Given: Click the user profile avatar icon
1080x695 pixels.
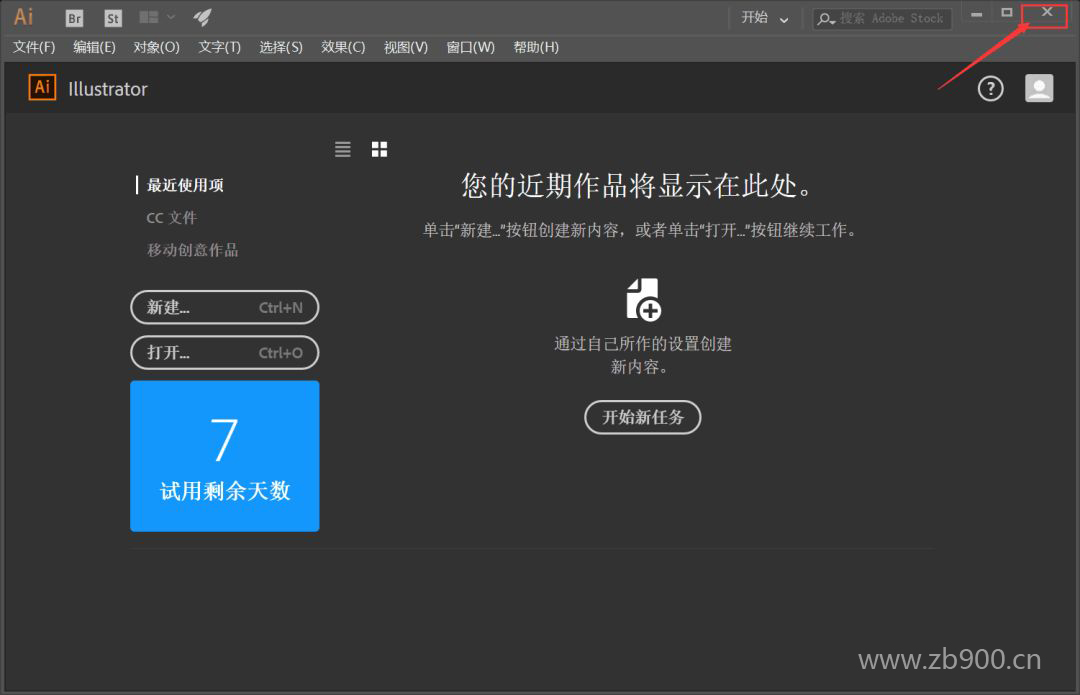Looking at the screenshot, I should pyautogui.click(x=1039, y=89).
